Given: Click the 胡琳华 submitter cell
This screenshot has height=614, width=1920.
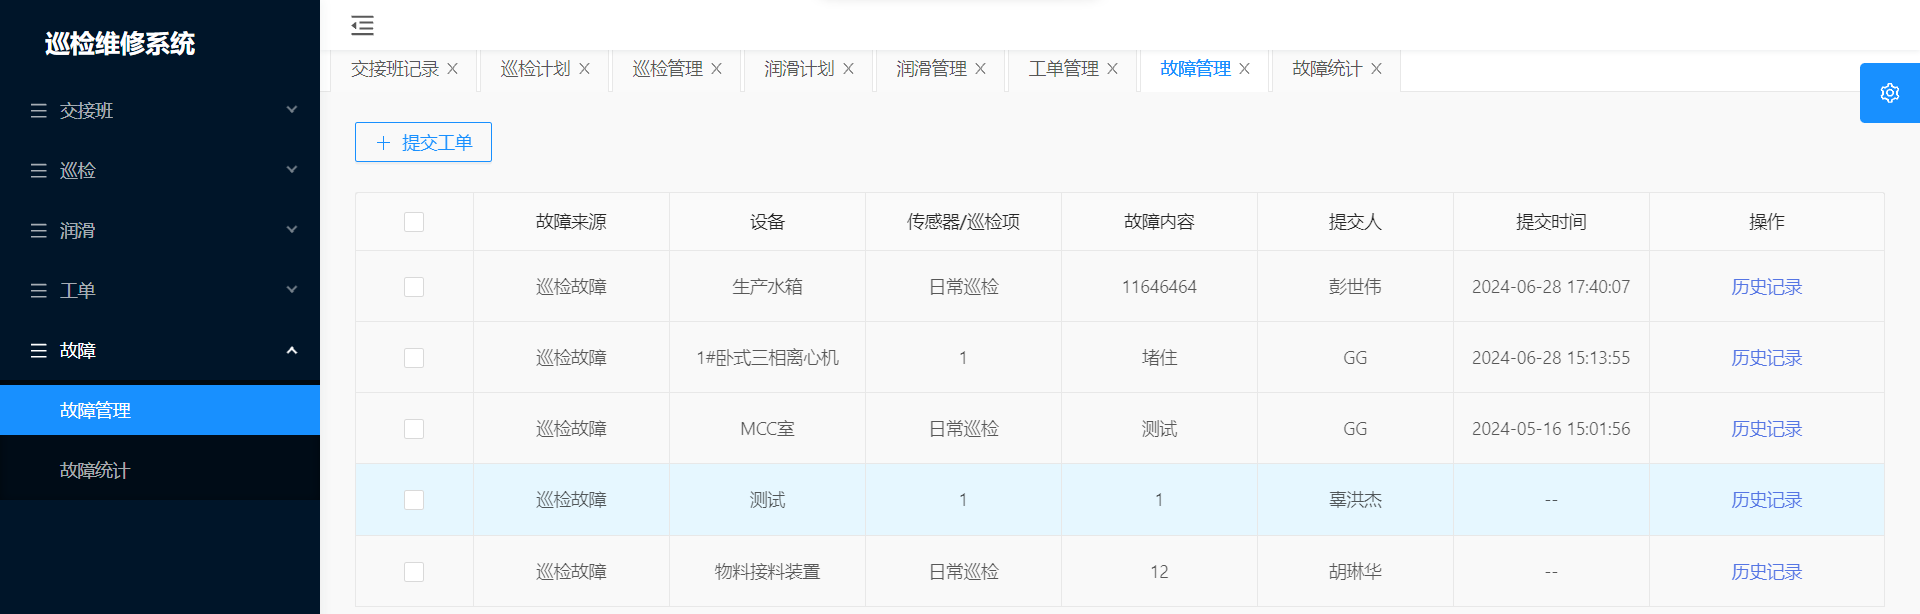Looking at the screenshot, I should click(x=1355, y=572).
